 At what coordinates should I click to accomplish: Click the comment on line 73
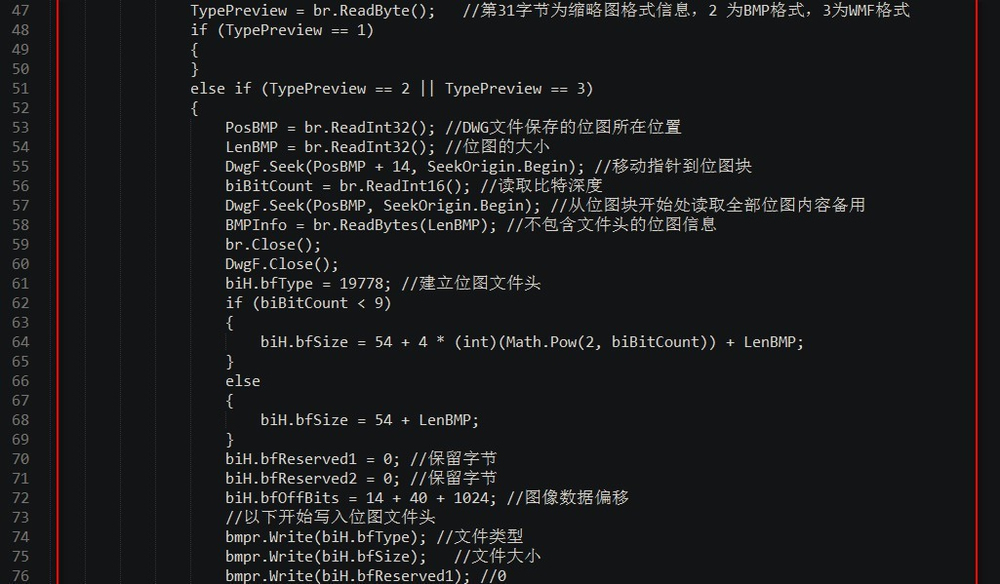pyautogui.click(x=330, y=517)
